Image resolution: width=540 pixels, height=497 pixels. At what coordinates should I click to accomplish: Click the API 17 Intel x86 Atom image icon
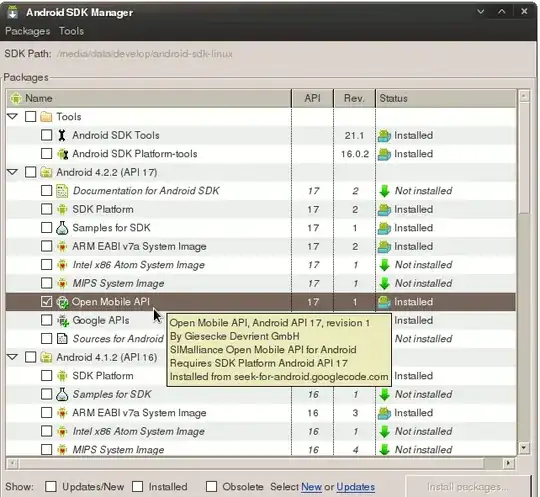pos(62,265)
